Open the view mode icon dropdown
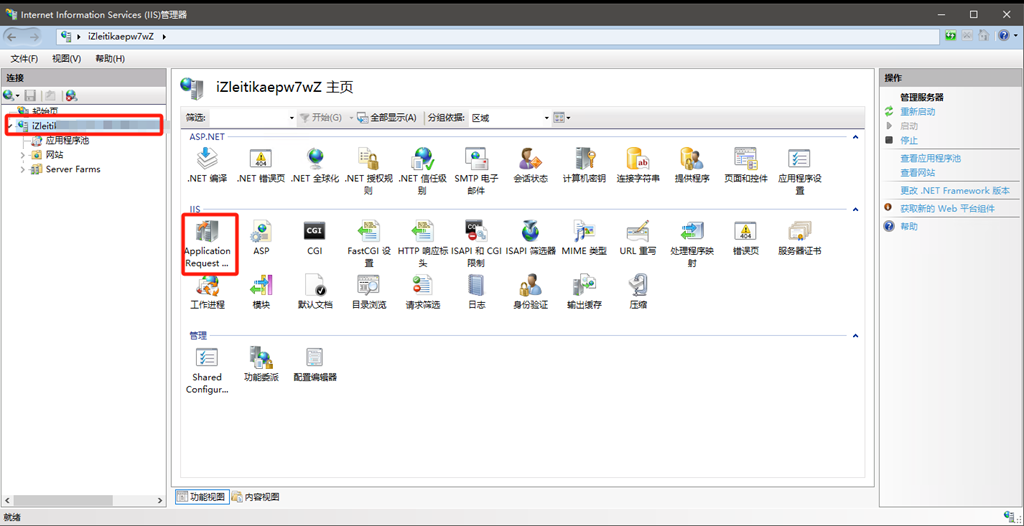Screen dimensions: 1024x526 [562, 118]
